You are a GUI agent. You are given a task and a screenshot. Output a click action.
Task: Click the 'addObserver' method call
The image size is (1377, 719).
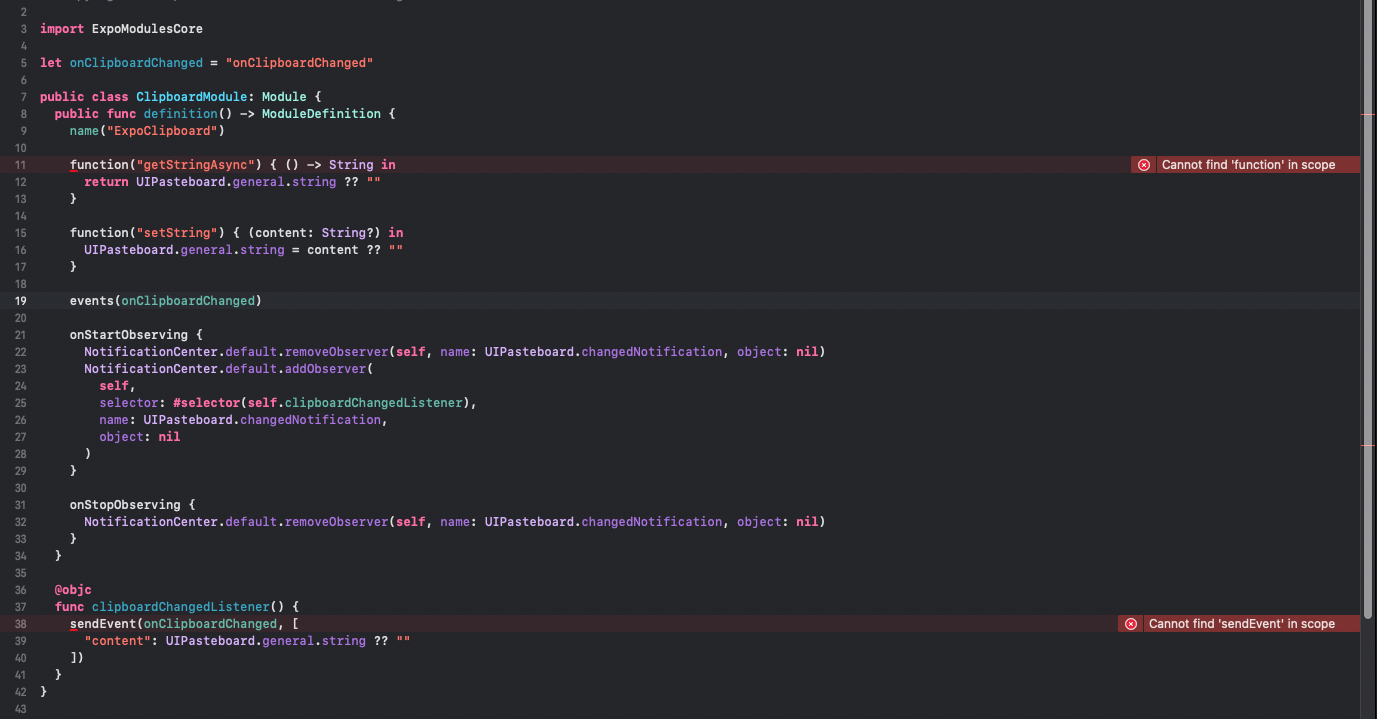[325, 369]
